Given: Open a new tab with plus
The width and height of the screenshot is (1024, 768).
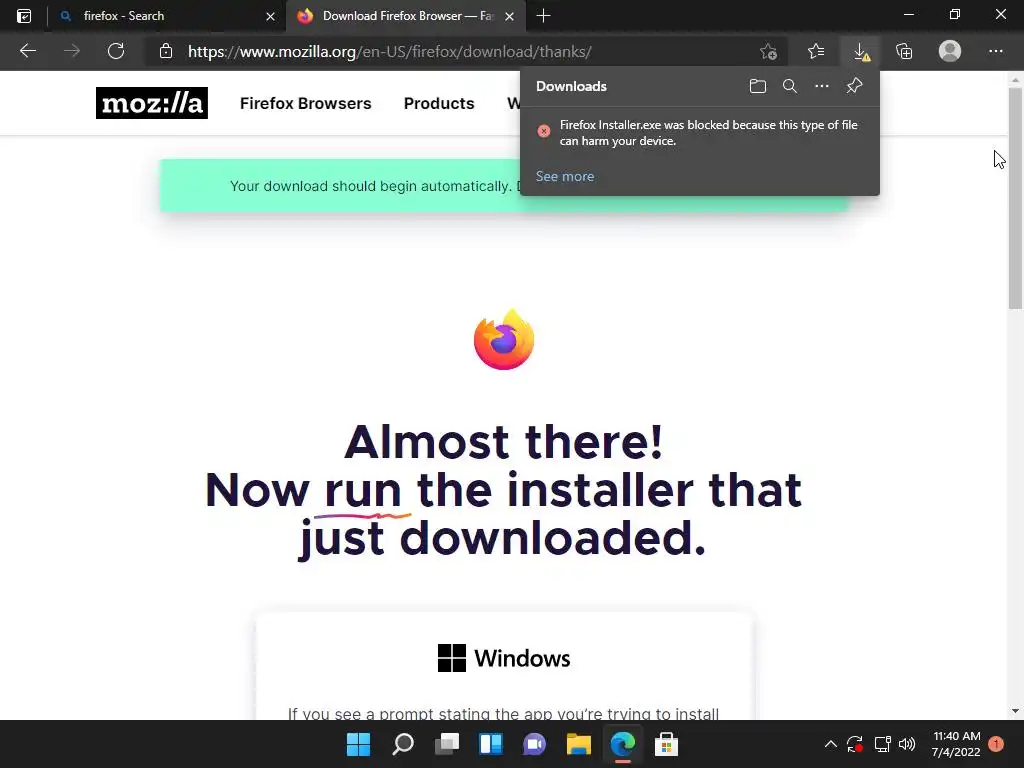Looking at the screenshot, I should tap(543, 16).
